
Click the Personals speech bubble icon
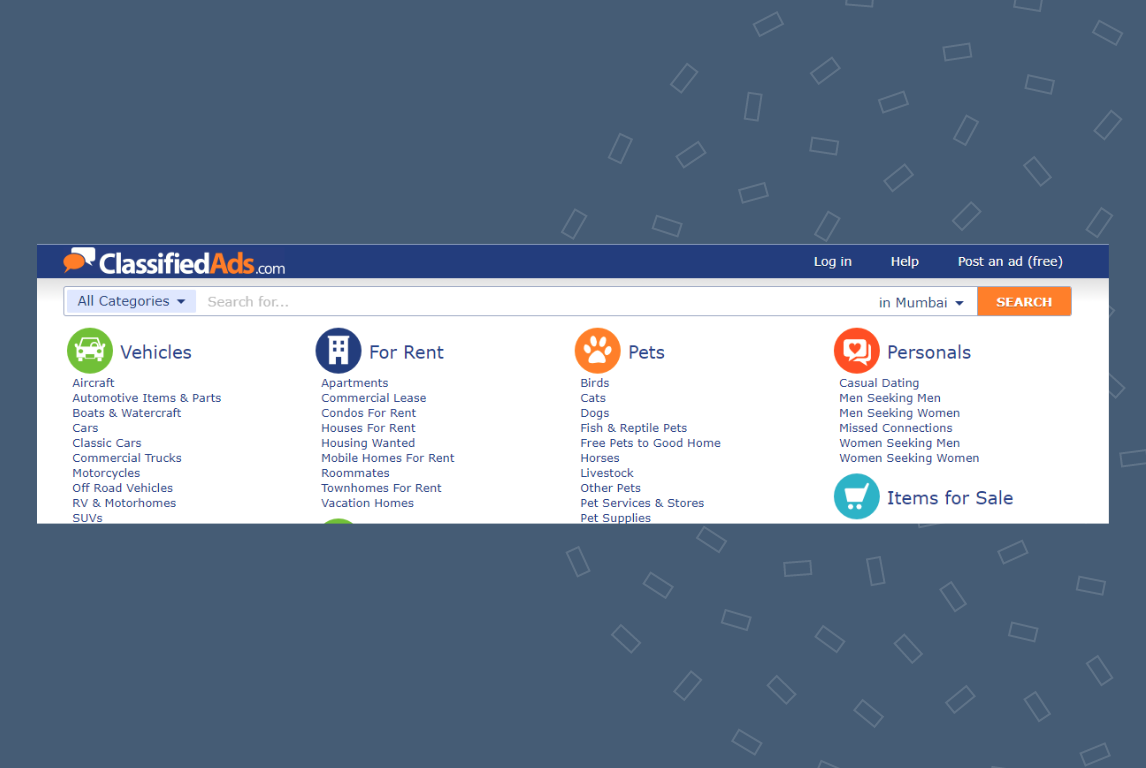tap(856, 350)
